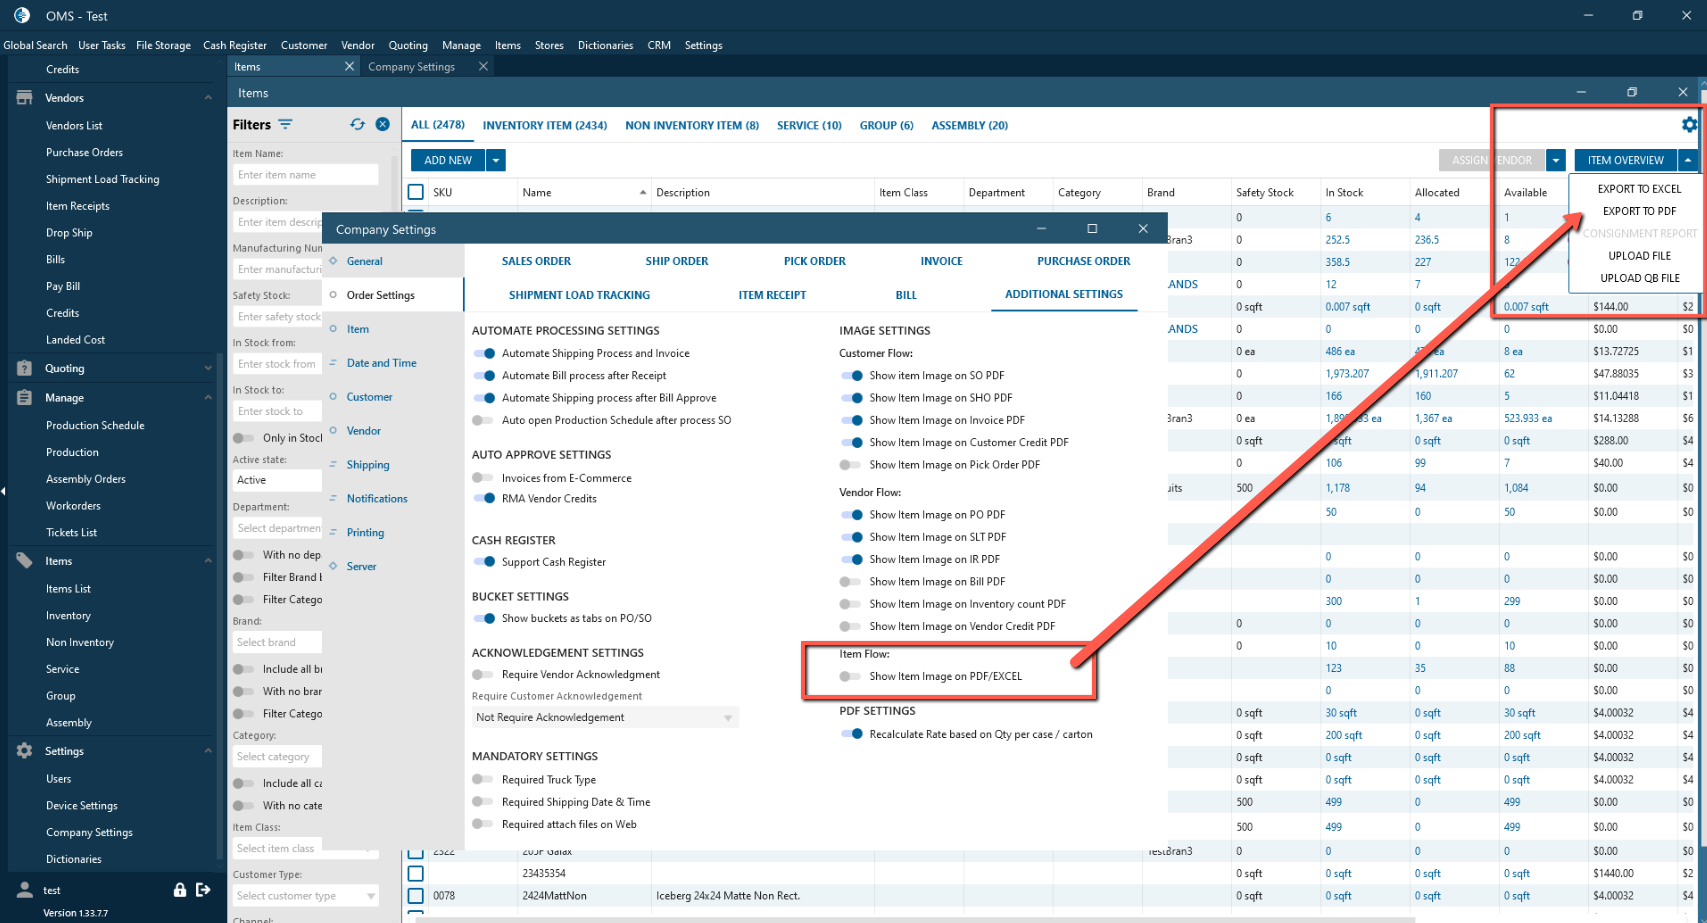Select Notifications in Company Settings navigation
This screenshot has width=1707, height=923.
point(377,498)
